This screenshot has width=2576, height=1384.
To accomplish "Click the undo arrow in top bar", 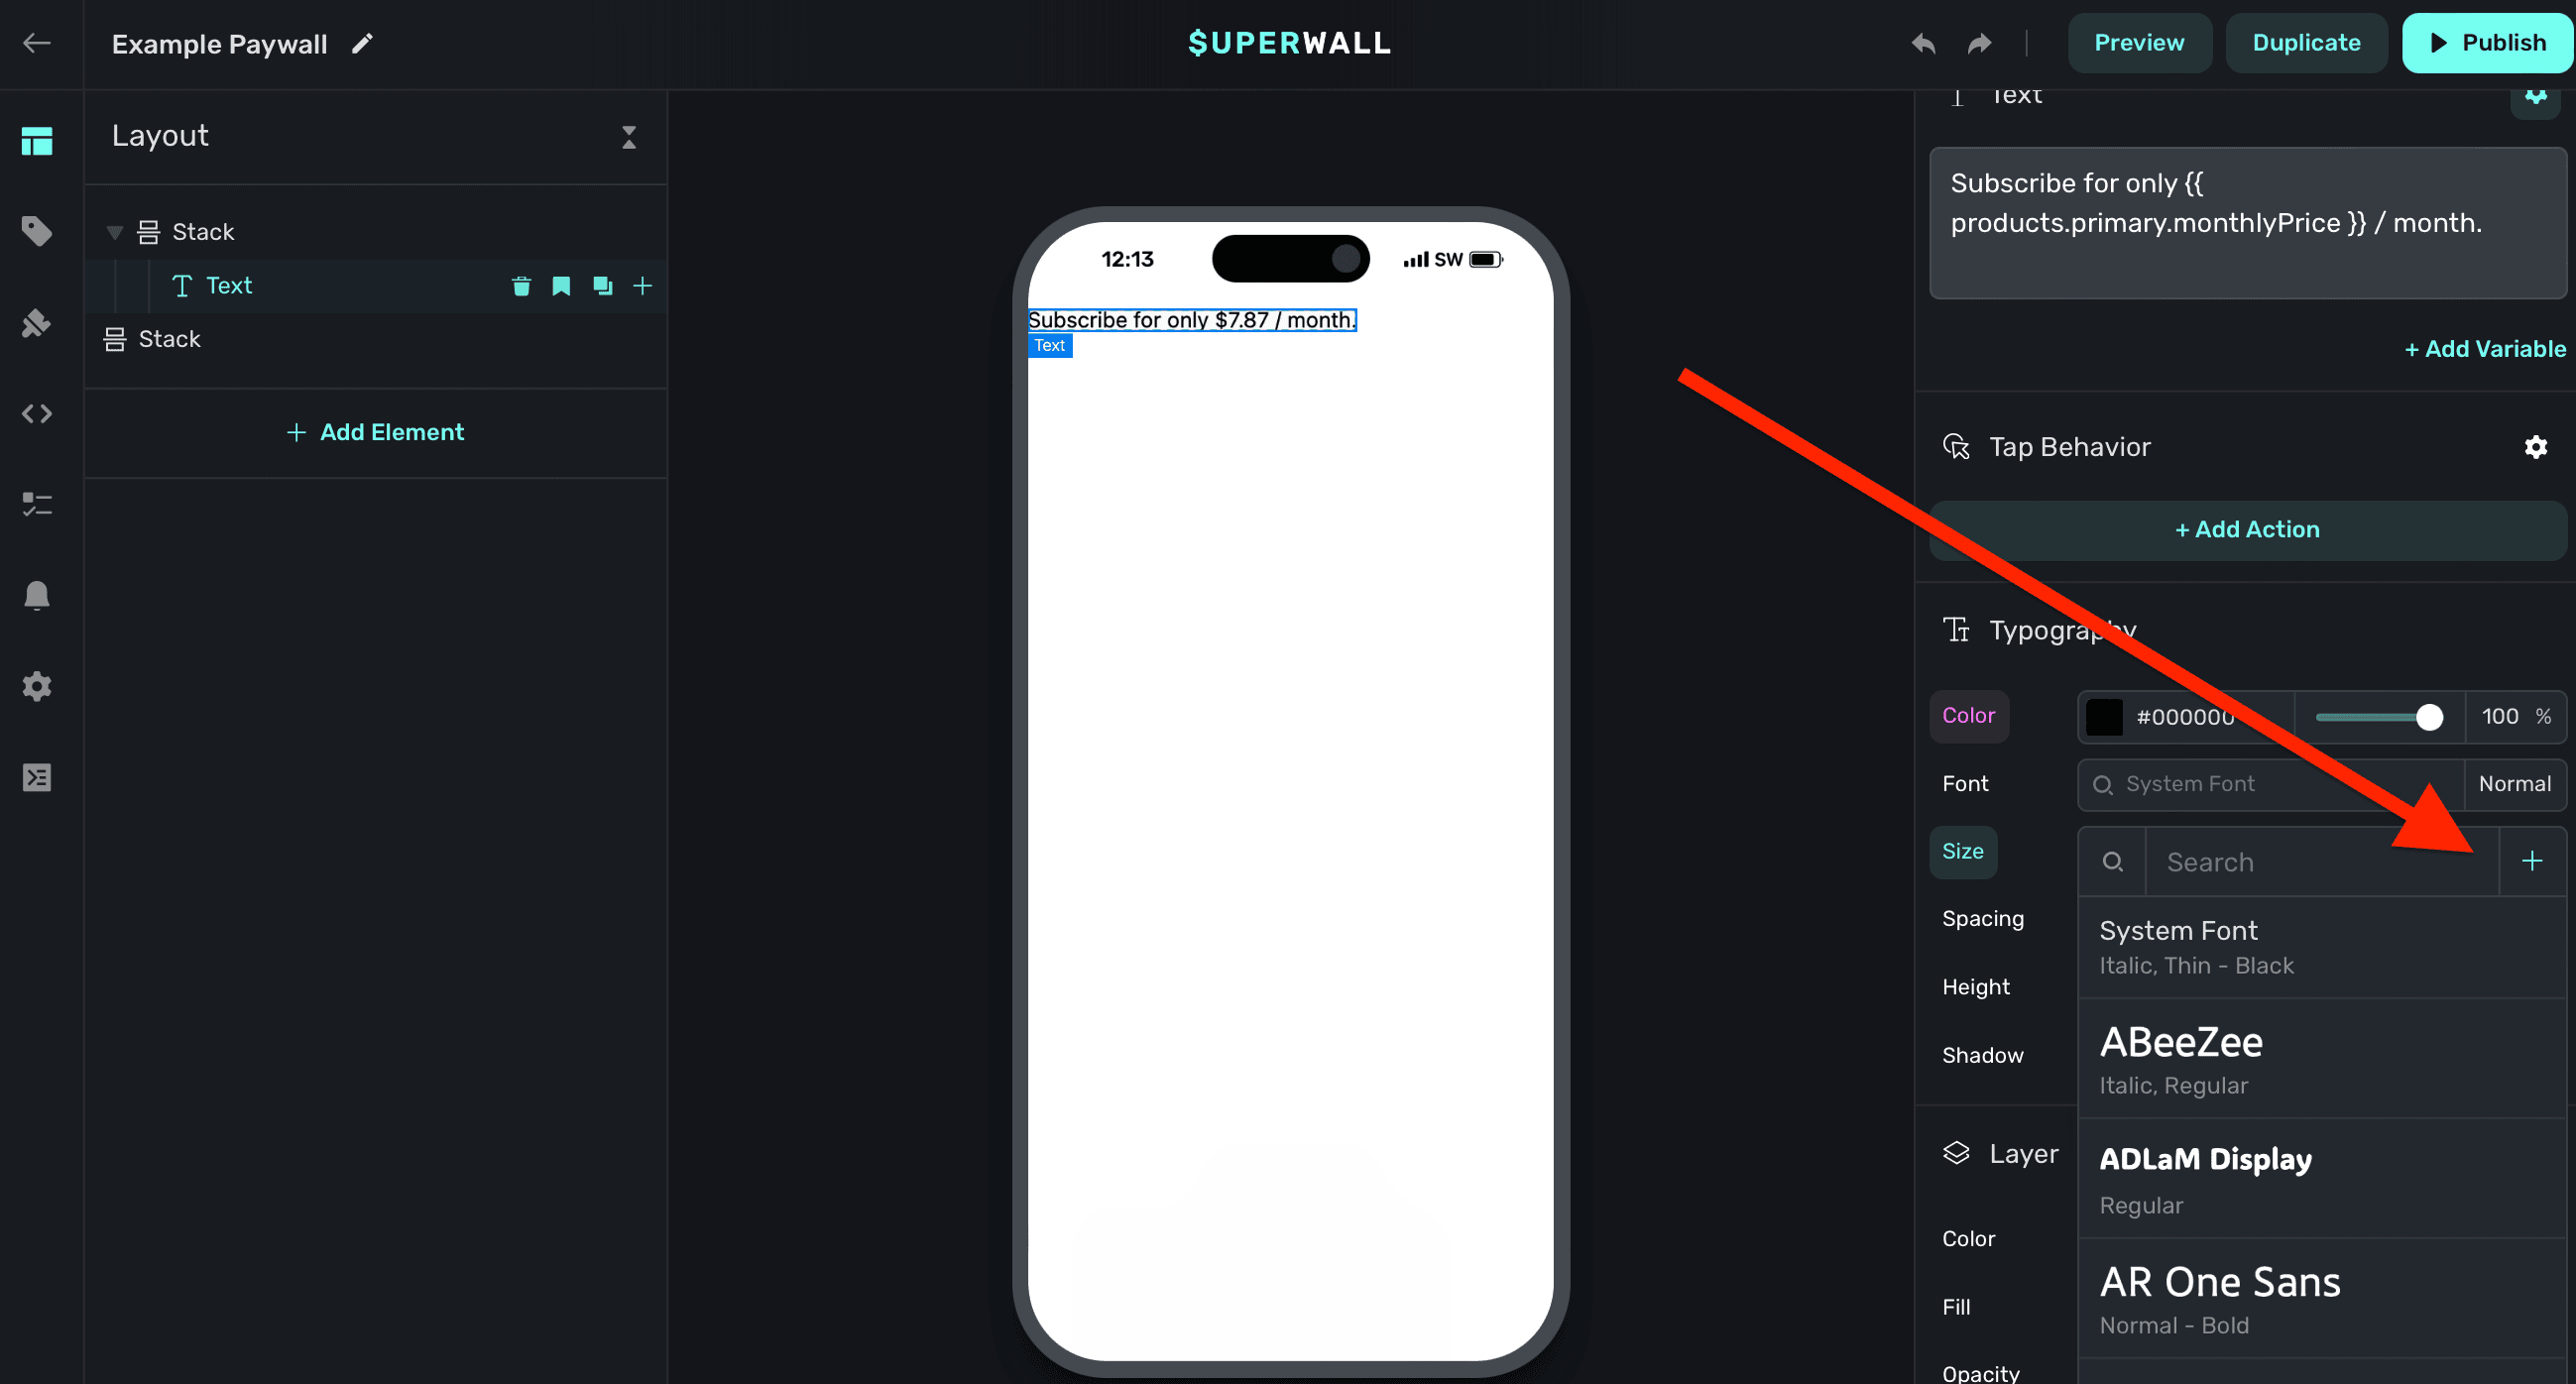I will coord(1923,43).
